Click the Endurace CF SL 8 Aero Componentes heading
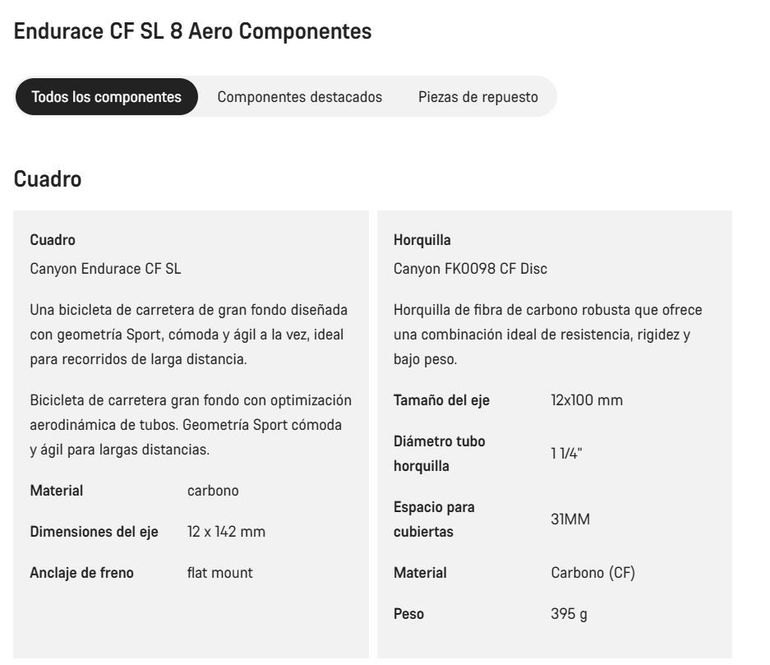The image size is (770, 665). 192,31
